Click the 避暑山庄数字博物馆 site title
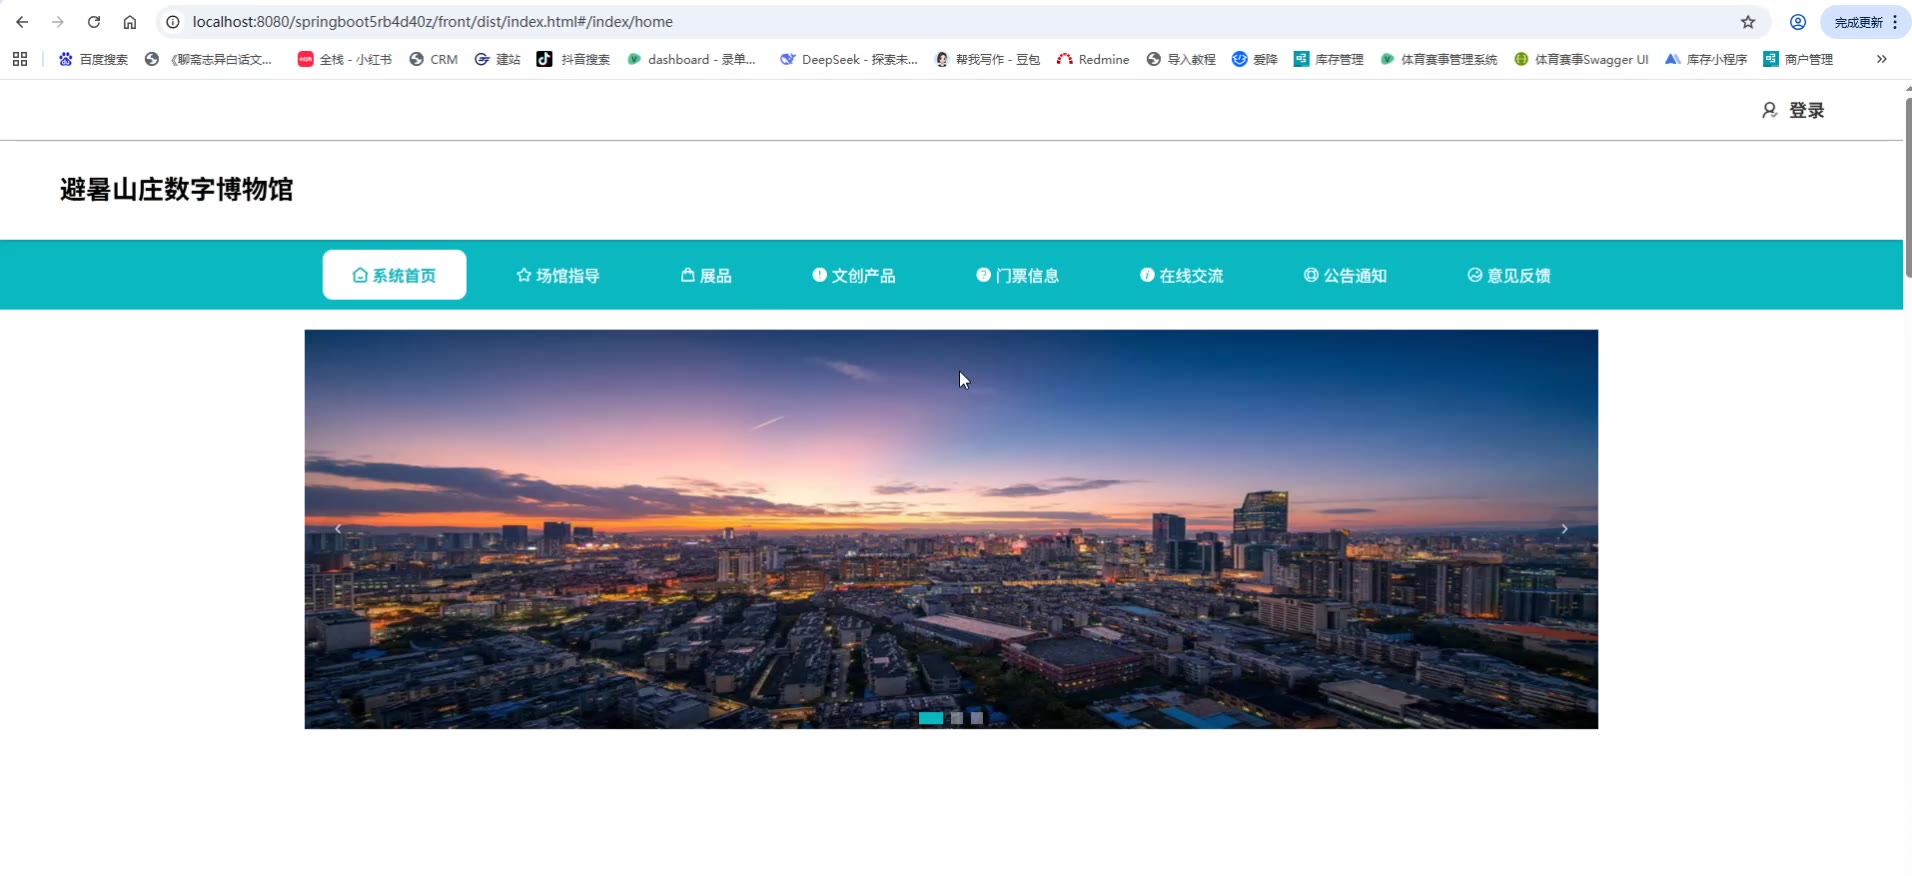1912x876 pixels. tap(177, 189)
